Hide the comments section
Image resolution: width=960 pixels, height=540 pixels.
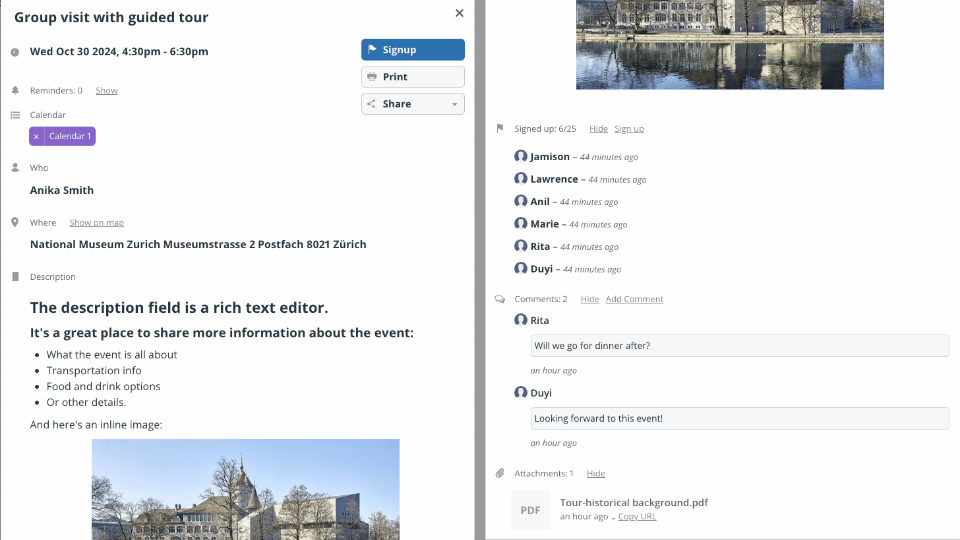590,299
